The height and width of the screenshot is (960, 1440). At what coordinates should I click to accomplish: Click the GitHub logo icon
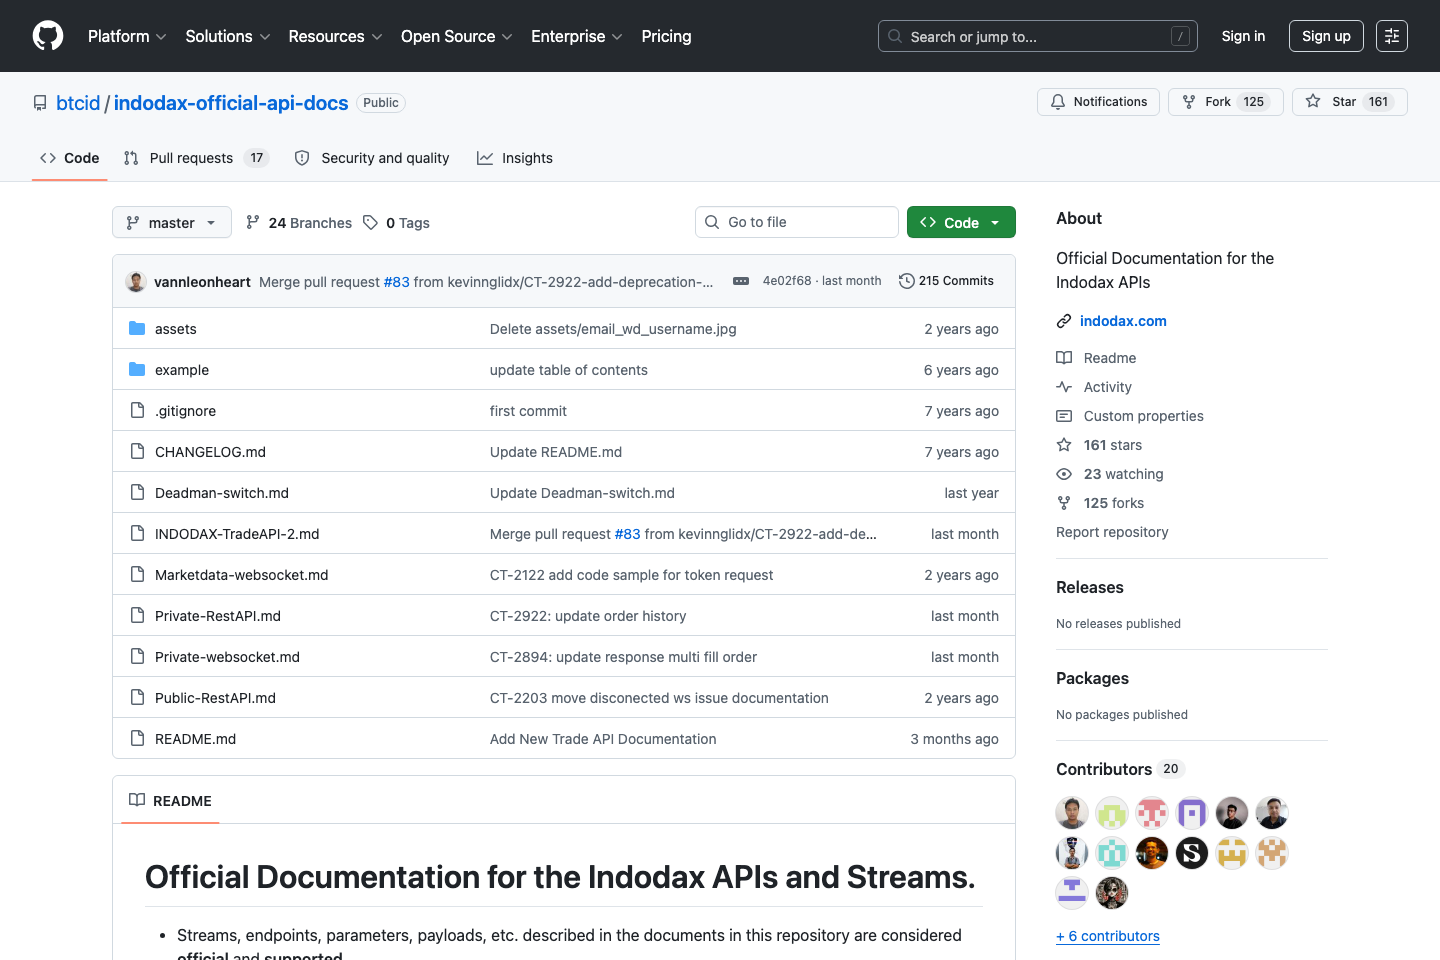tap(47, 35)
